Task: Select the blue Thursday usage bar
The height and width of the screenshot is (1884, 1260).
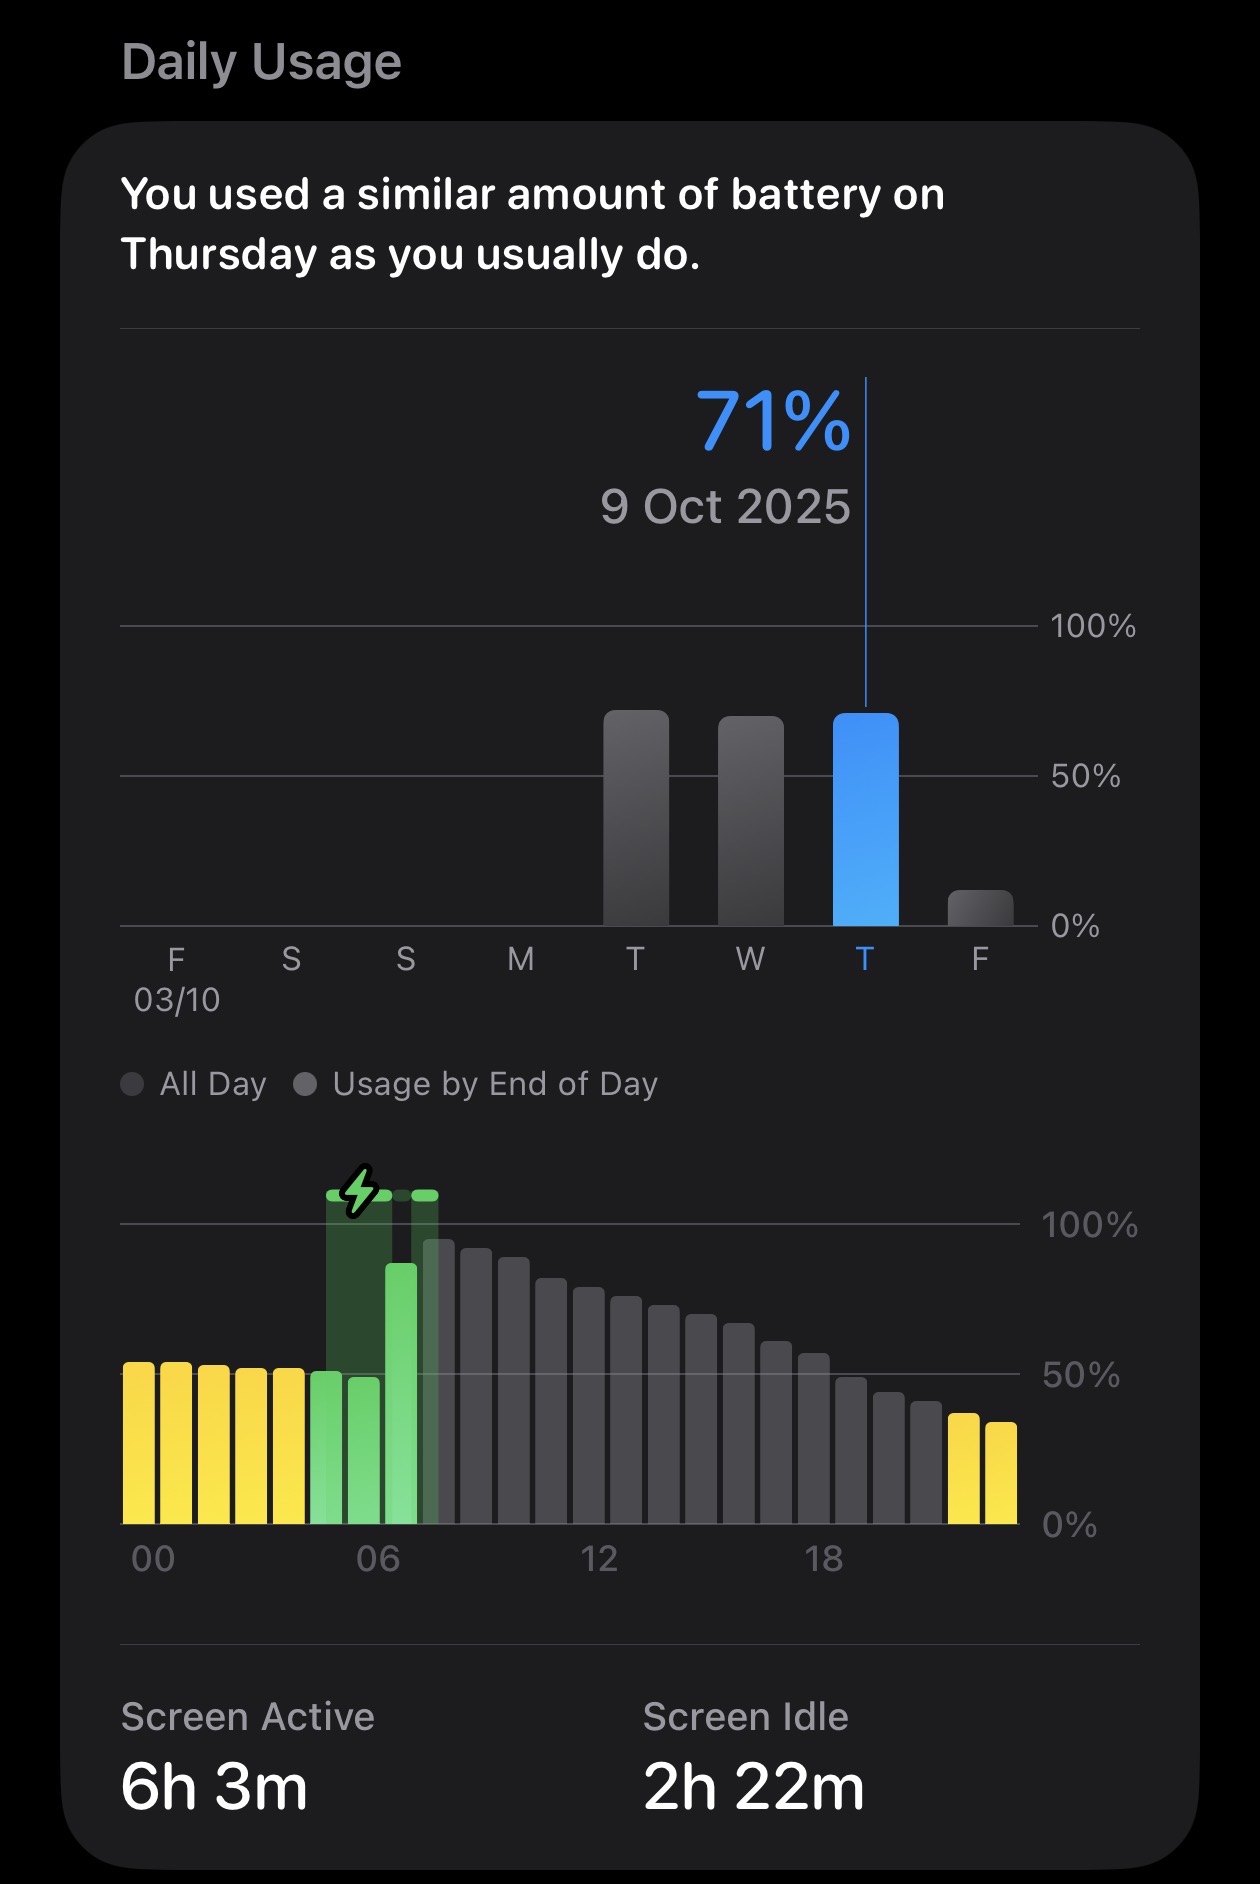Action: pyautogui.click(x=865, y=820)
